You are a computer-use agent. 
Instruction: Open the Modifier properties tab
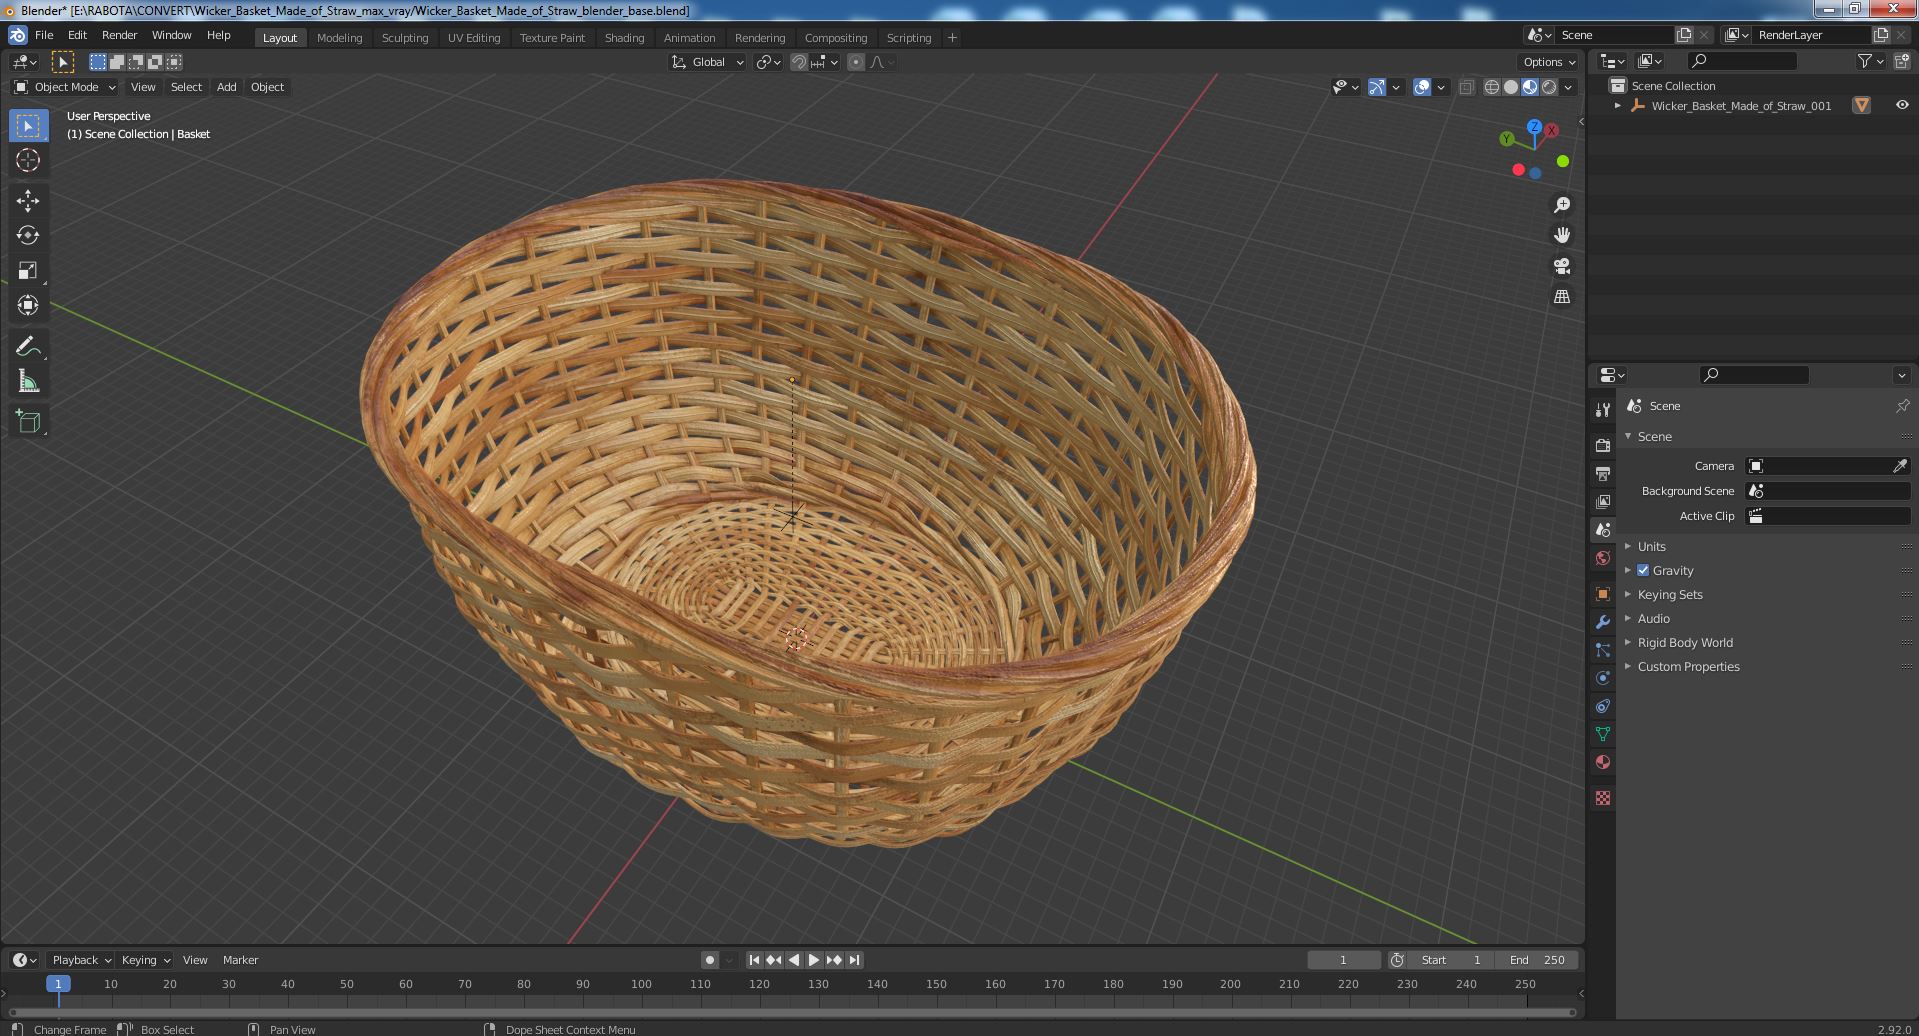pyautogui.click(x=1602, y=622)
